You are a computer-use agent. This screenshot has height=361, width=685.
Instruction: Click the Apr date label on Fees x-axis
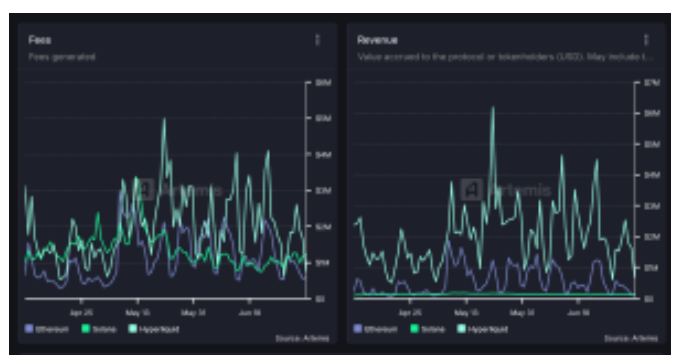pos(81,312)
